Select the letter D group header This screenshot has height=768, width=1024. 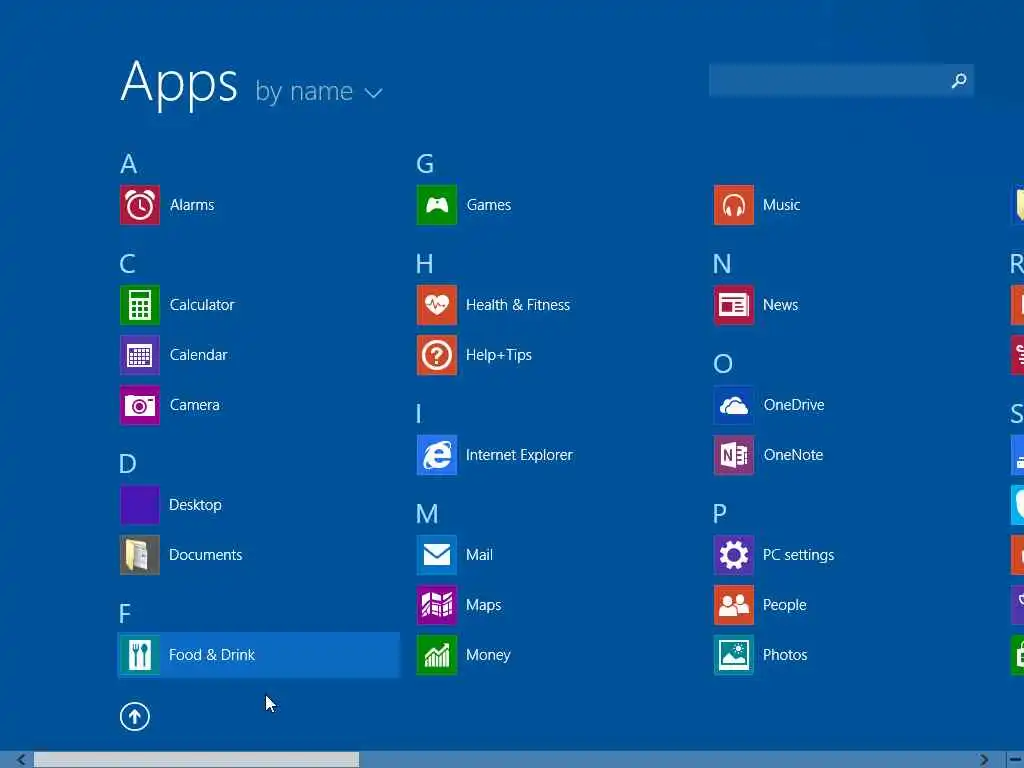(x=128, y=464)
